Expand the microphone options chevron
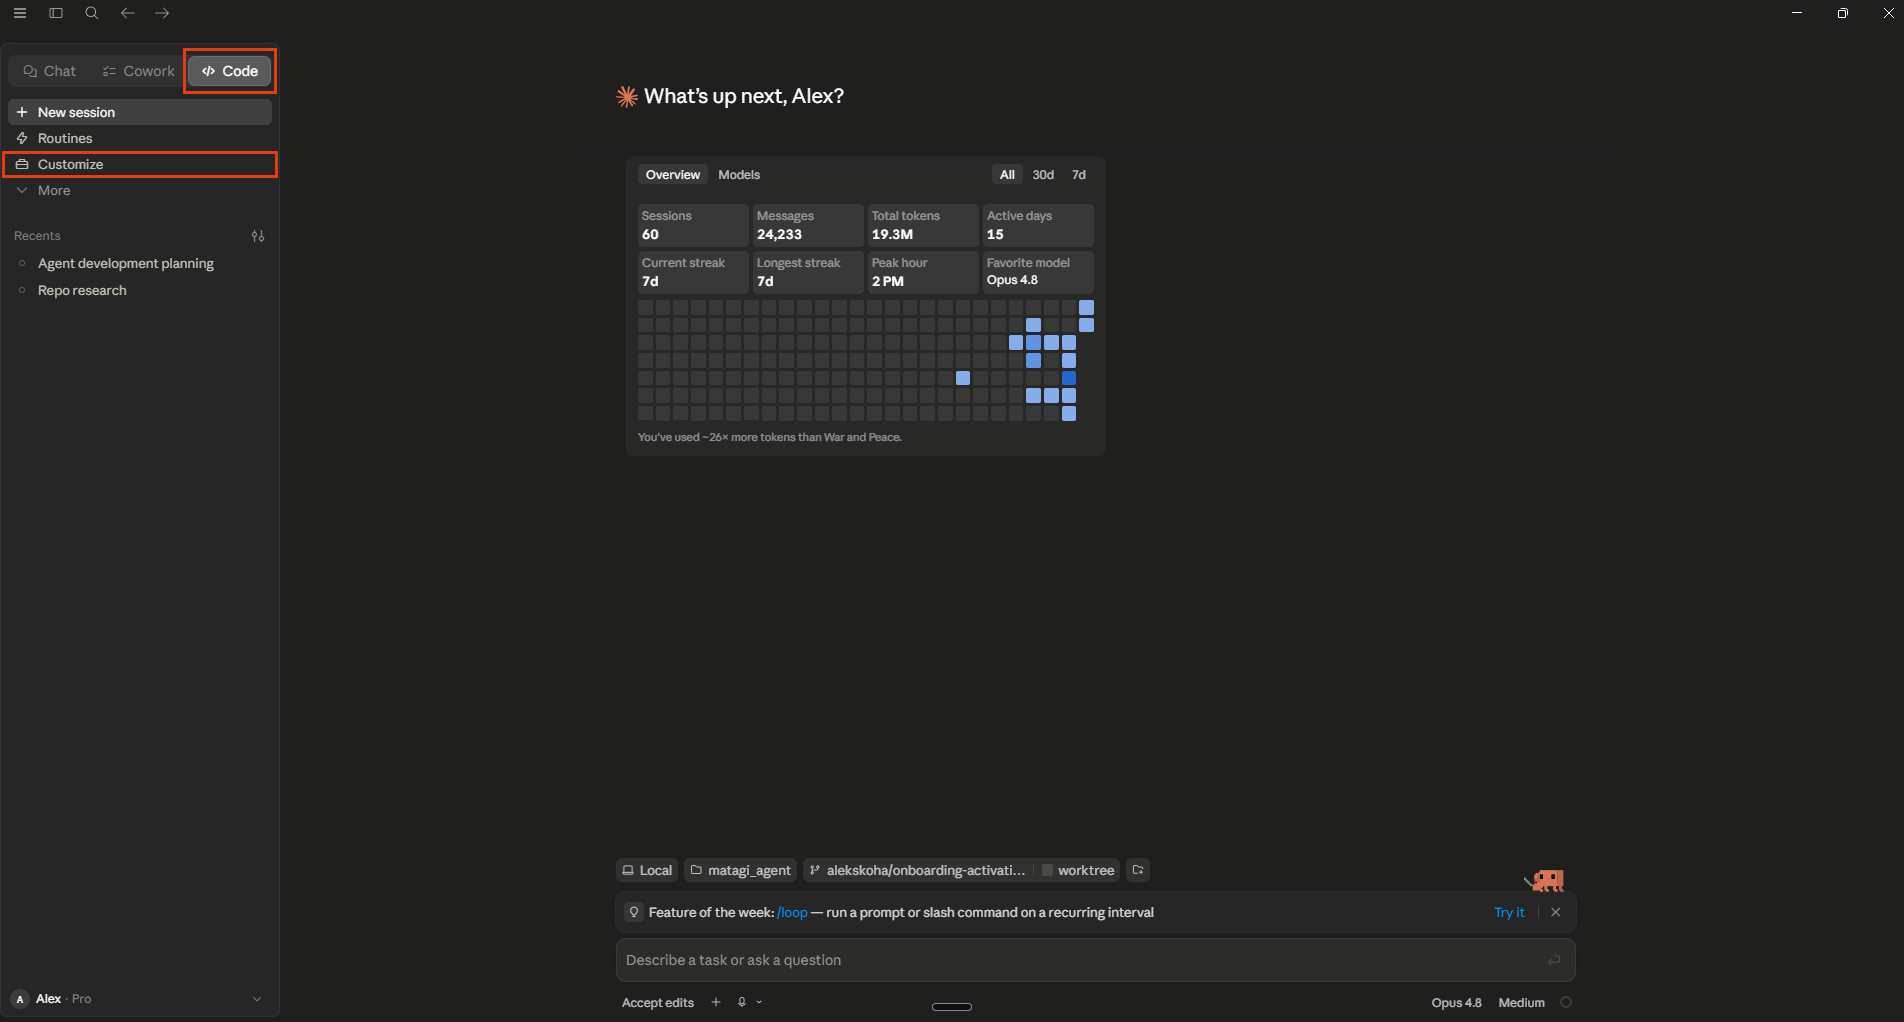This screenshot has height=1022, width=1904. pos(759,1002)
